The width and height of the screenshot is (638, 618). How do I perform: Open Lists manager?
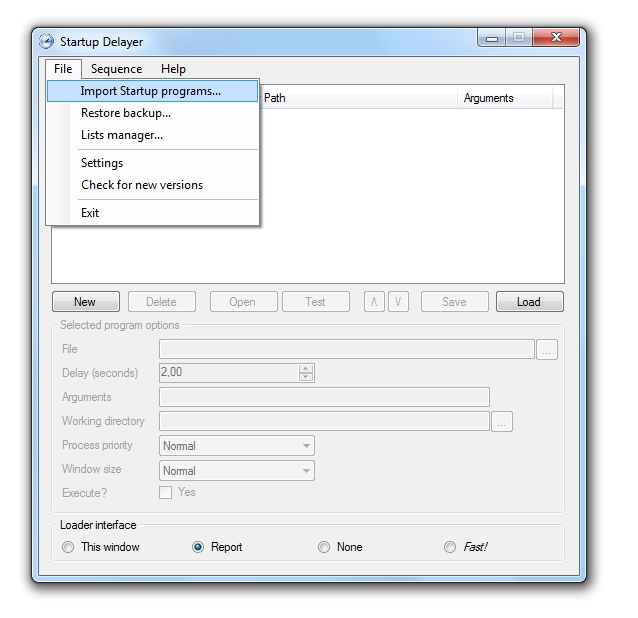point(153,135)
